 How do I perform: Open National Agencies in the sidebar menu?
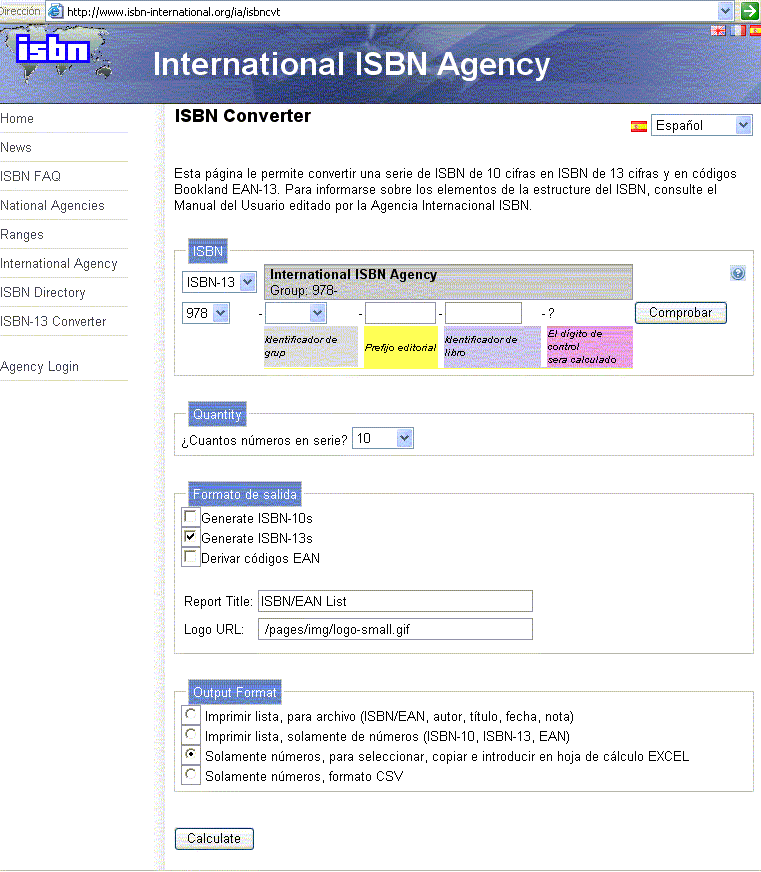[52, 205]
